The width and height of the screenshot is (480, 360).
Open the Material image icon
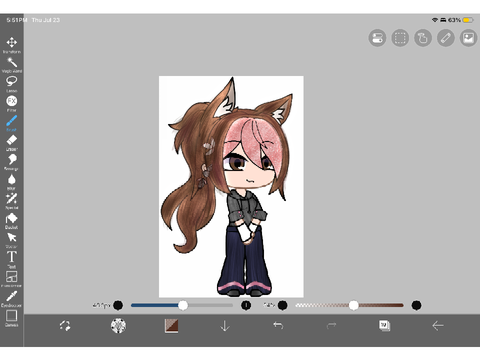[468, 38]
